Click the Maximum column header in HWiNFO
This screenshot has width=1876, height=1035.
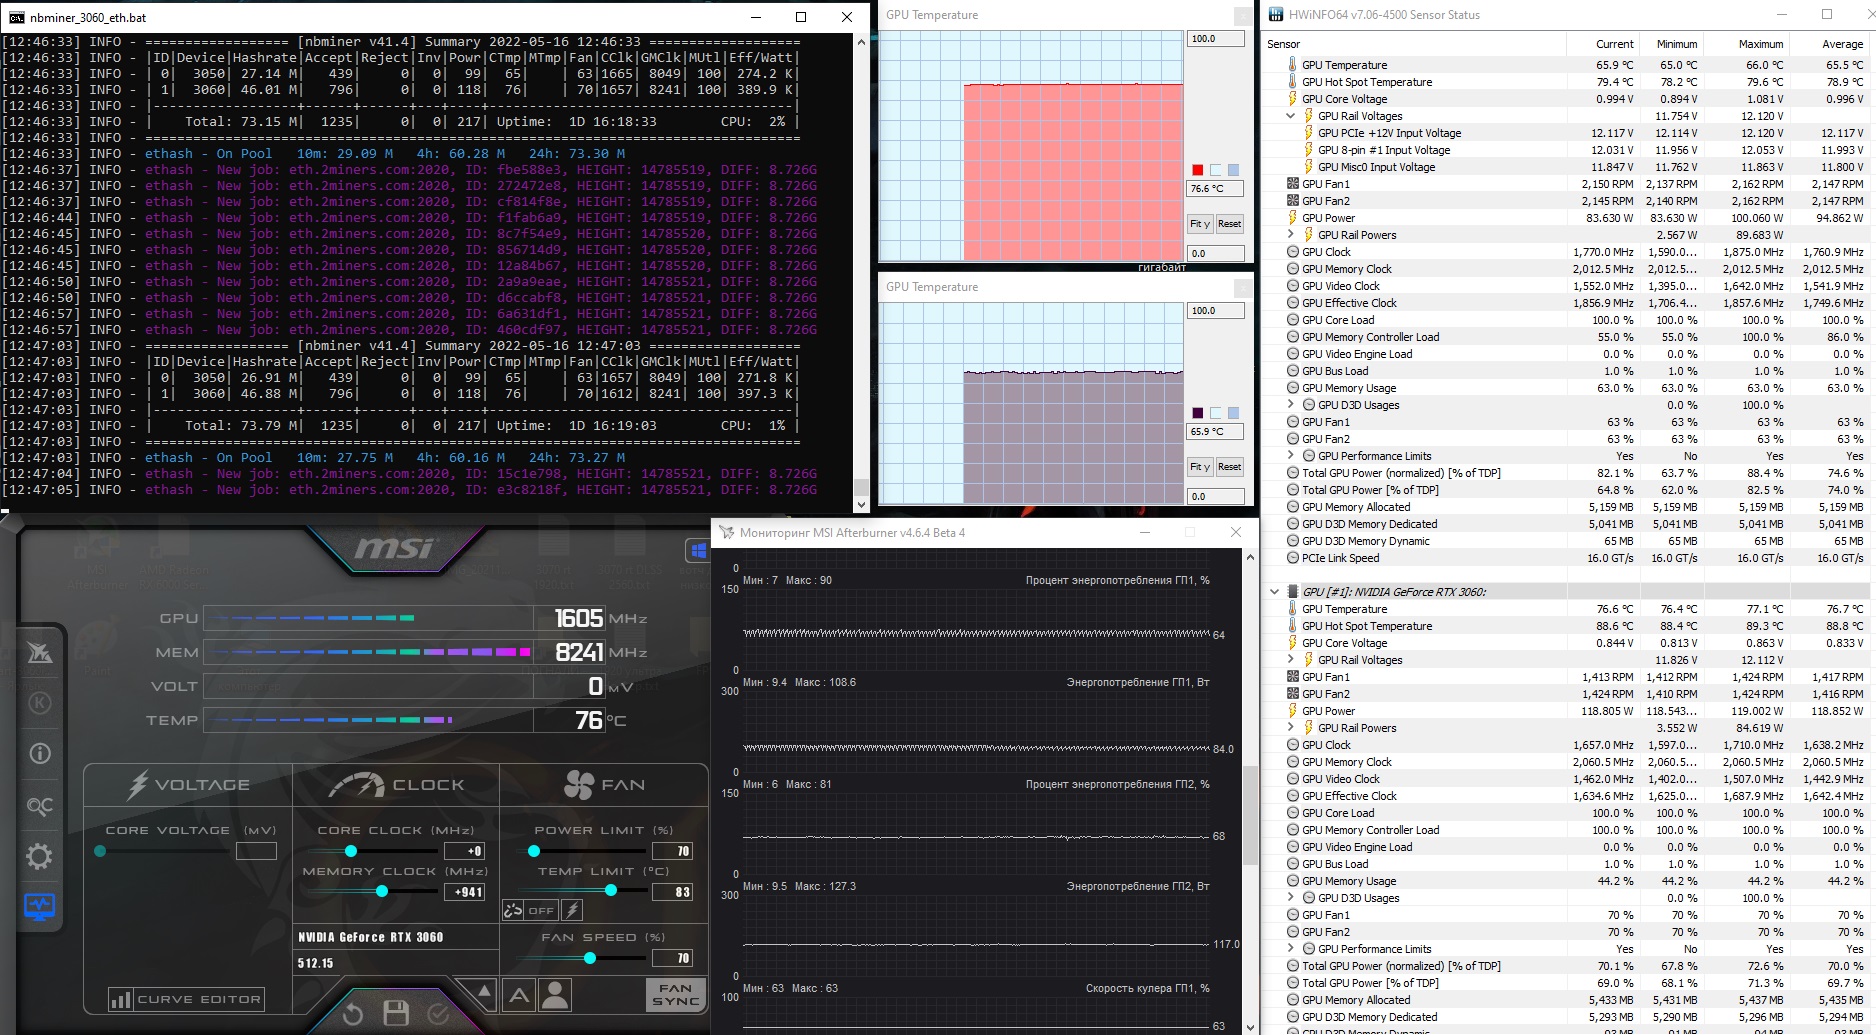click(1760, 44)
